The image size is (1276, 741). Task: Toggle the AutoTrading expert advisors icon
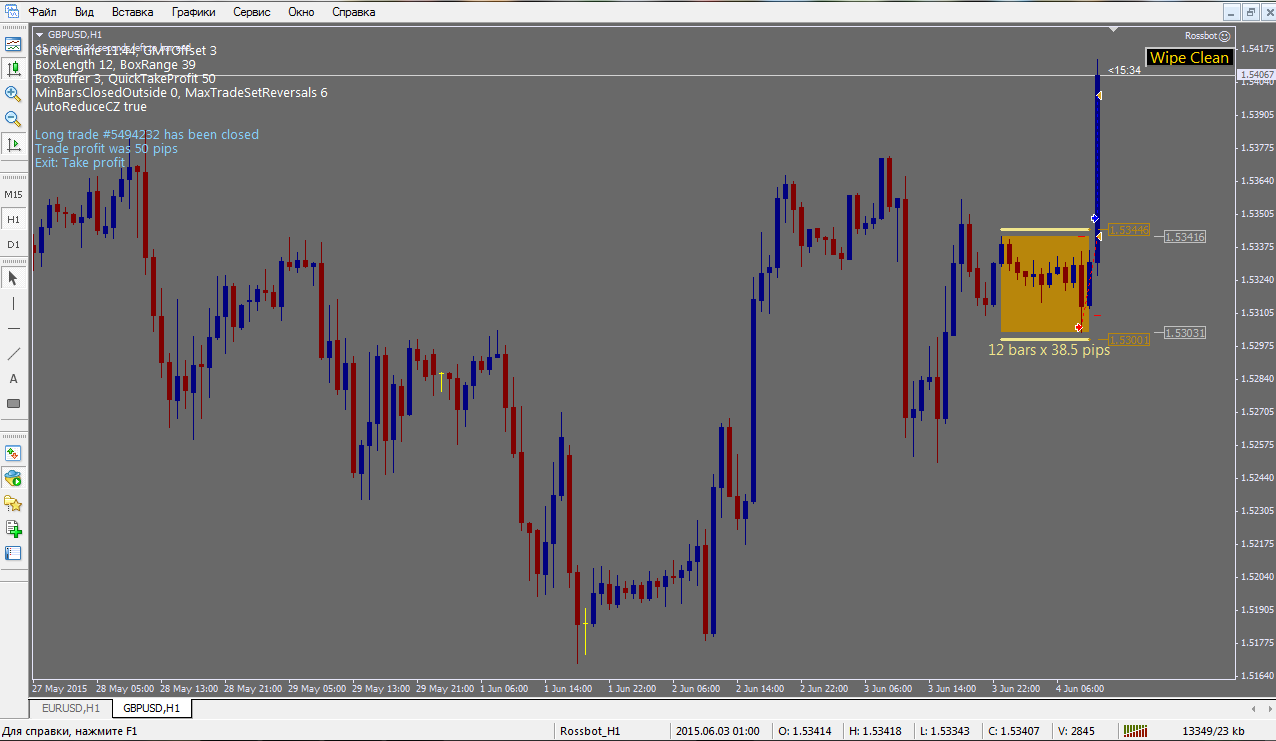point(13,478)
